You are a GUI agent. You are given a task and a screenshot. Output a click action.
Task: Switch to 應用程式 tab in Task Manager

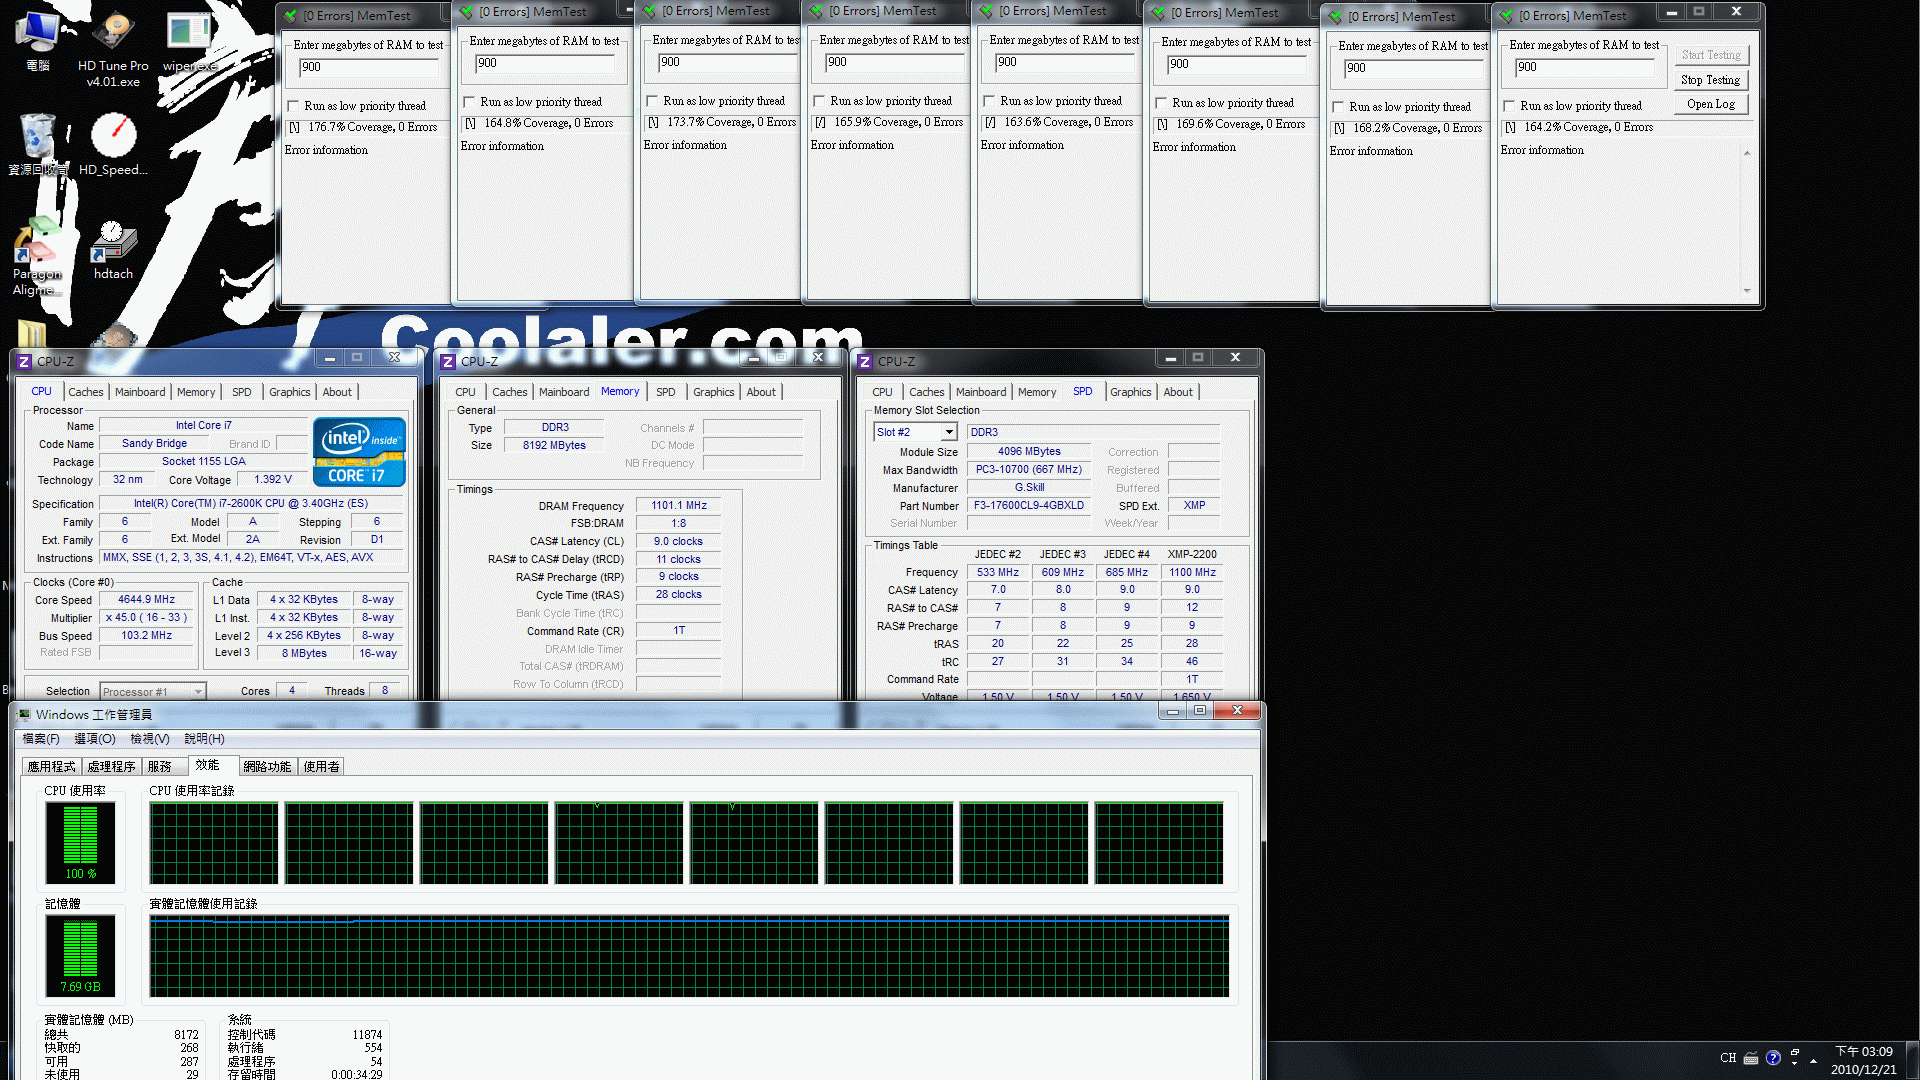tap(52, 767)
